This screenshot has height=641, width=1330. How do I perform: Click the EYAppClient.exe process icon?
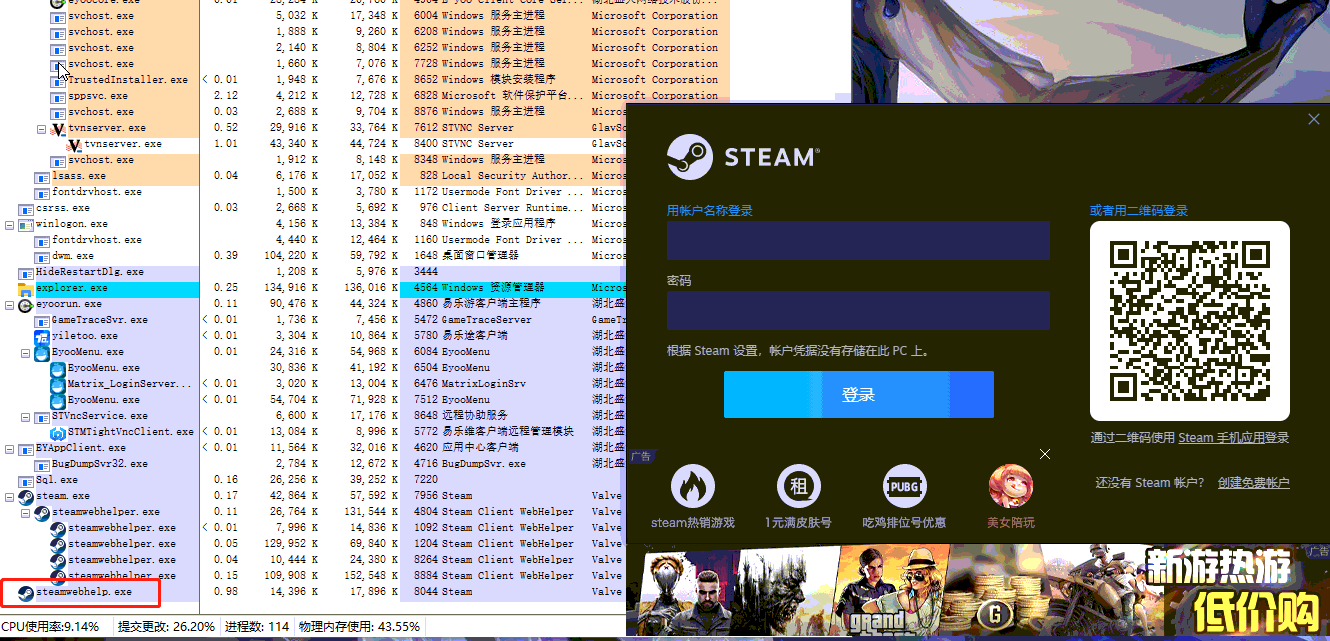tap(26, 448)
